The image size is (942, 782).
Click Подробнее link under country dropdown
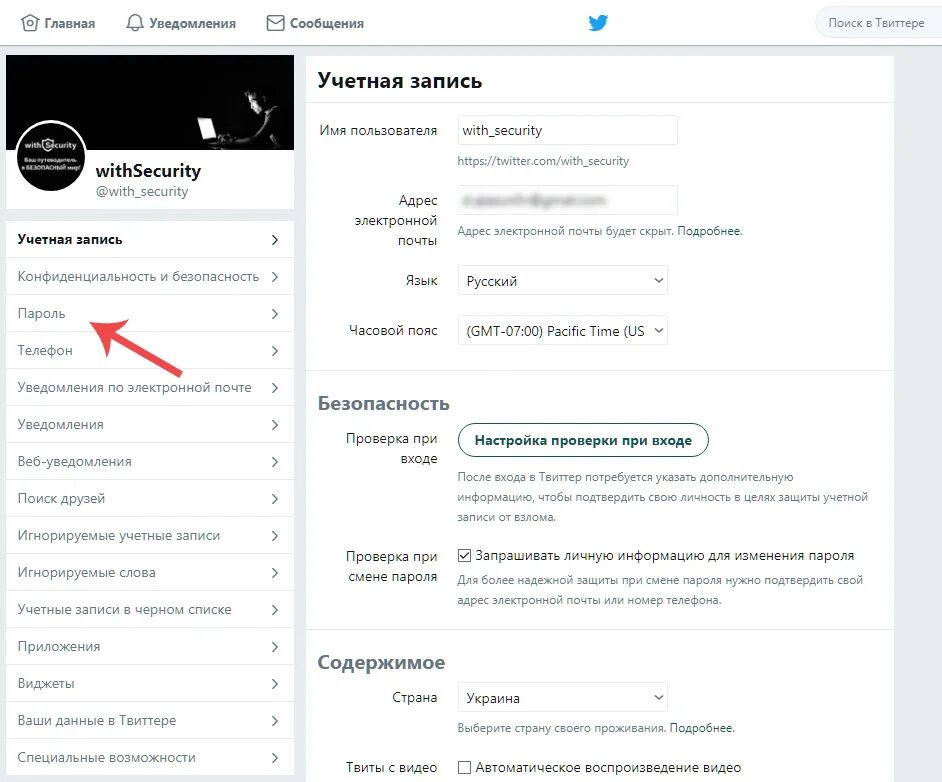coord(702,728)
